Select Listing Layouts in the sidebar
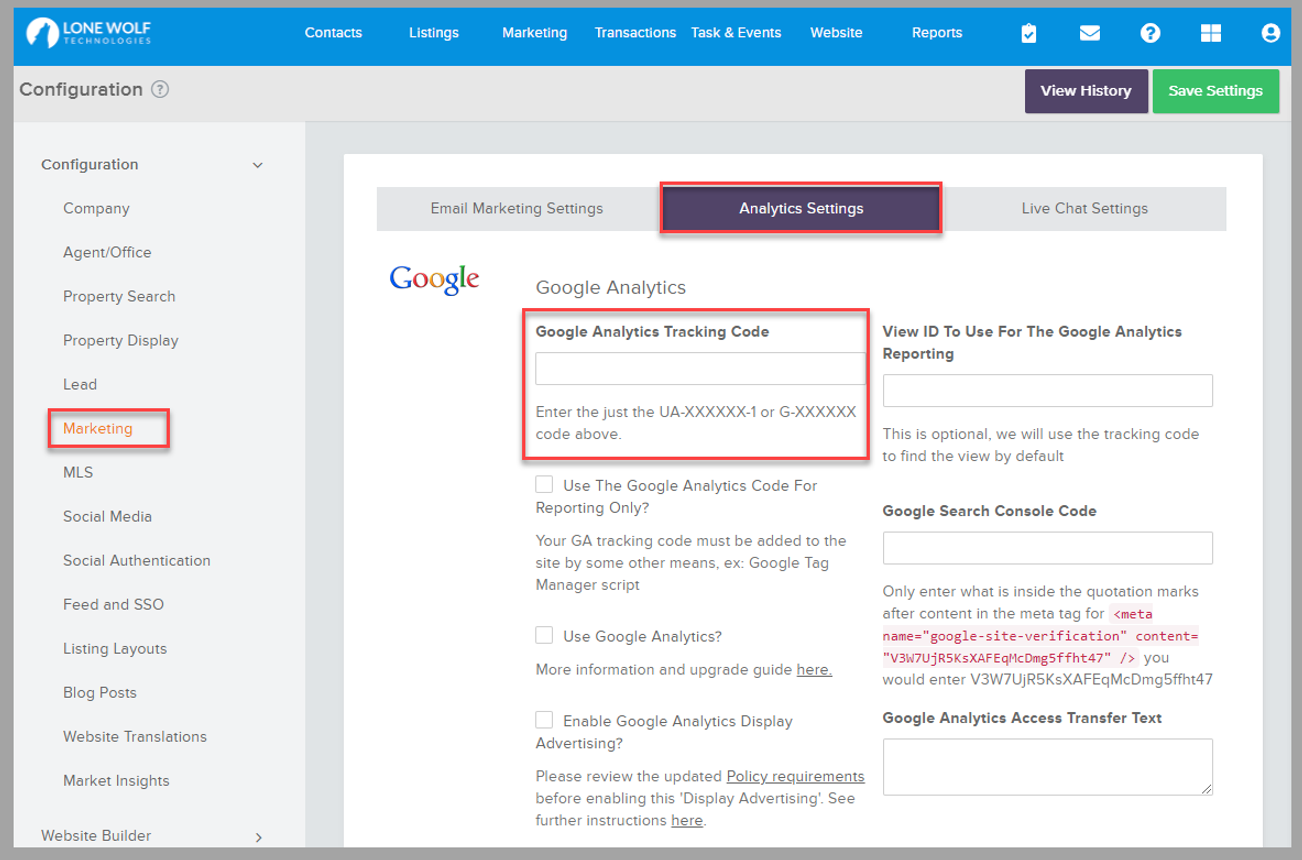 (x=115, y=649)
